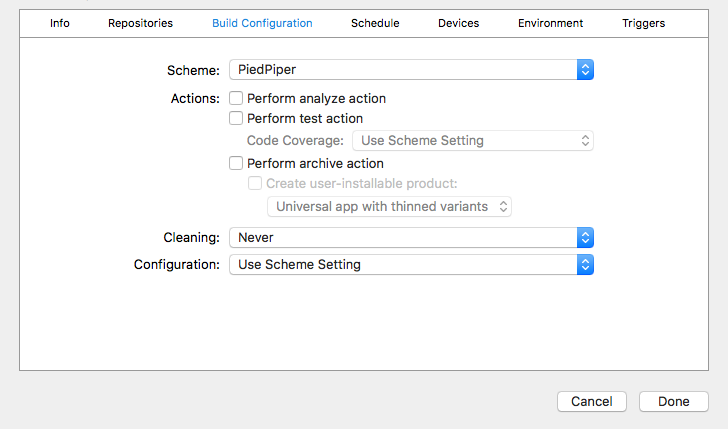
Task: Enable Perform analyze action checkbox
Action: [237, 98]
